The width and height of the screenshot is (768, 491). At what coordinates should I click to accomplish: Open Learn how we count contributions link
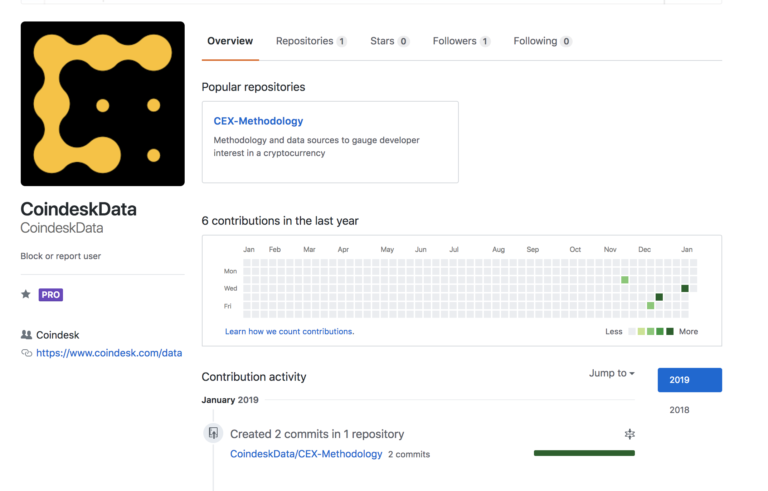(x=289, y=331)
